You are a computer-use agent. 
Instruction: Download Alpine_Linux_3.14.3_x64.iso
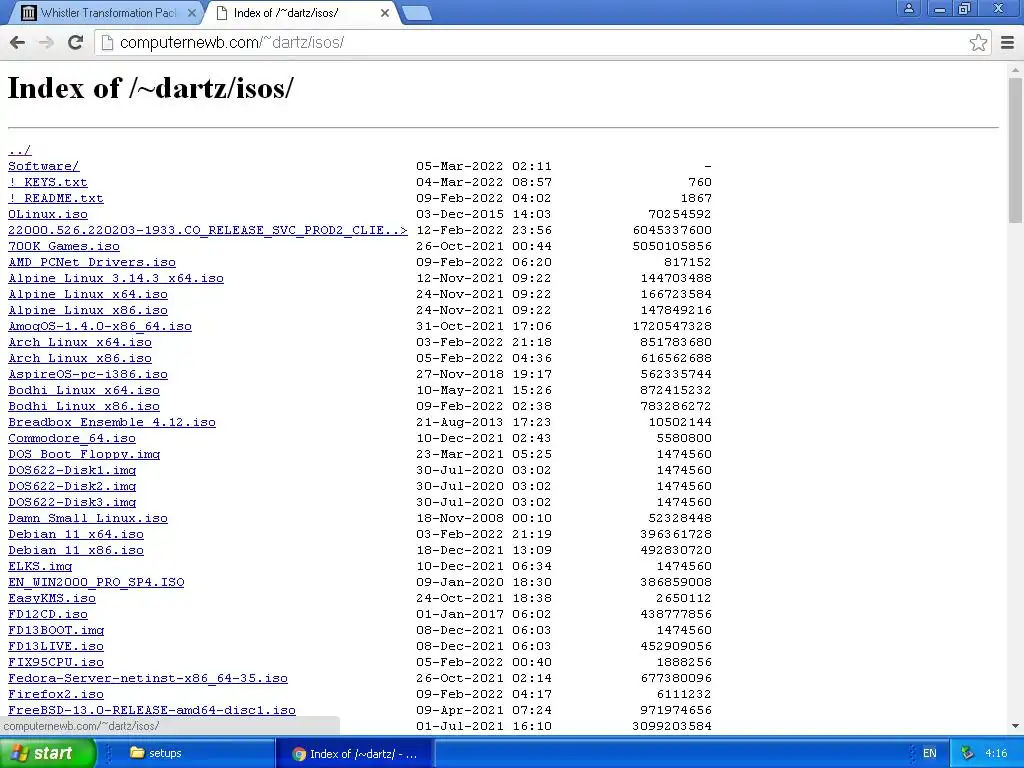click(x=116, y=278)
